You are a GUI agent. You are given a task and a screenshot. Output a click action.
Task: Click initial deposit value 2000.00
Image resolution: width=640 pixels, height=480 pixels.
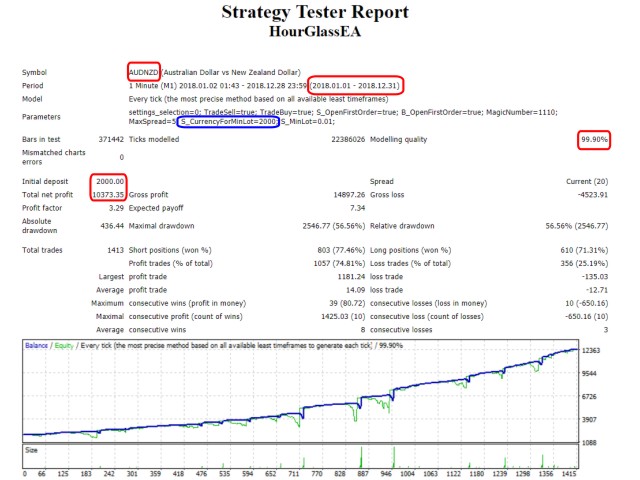[110, 182]
